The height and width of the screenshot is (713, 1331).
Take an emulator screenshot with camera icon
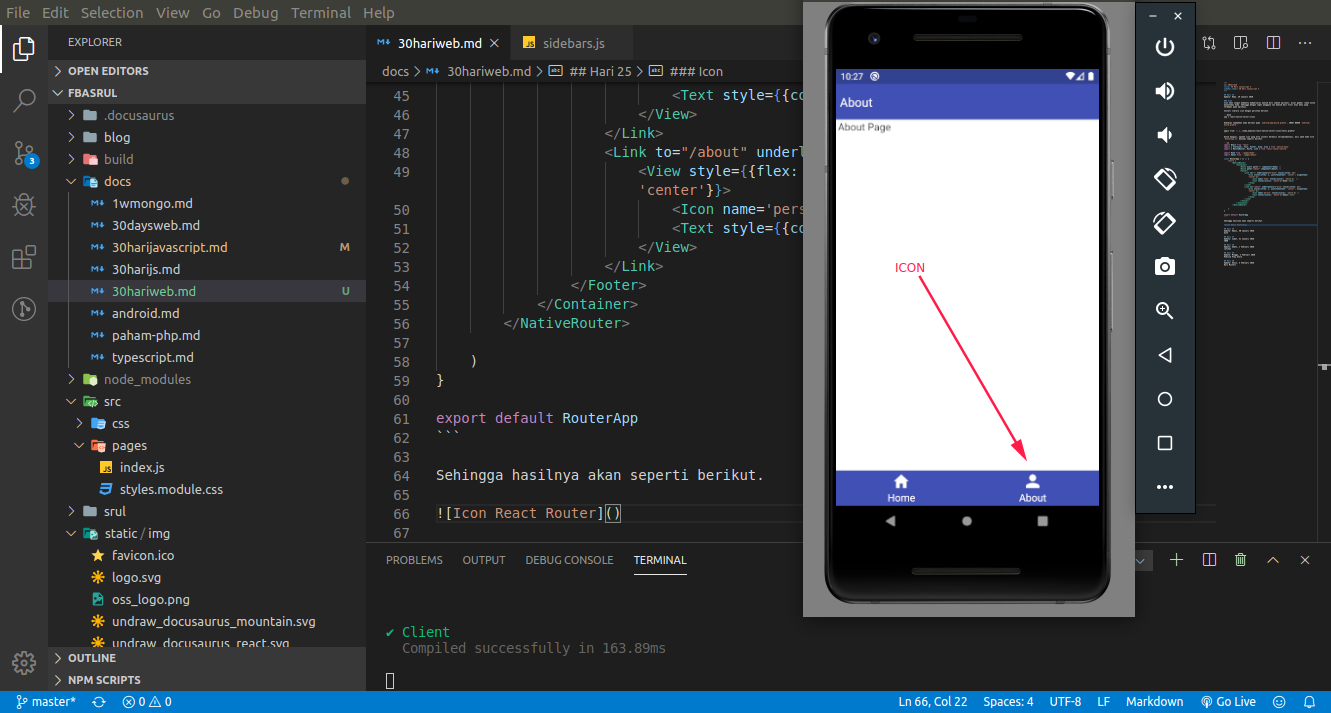pyautogui.click(x=1164, y=267)
